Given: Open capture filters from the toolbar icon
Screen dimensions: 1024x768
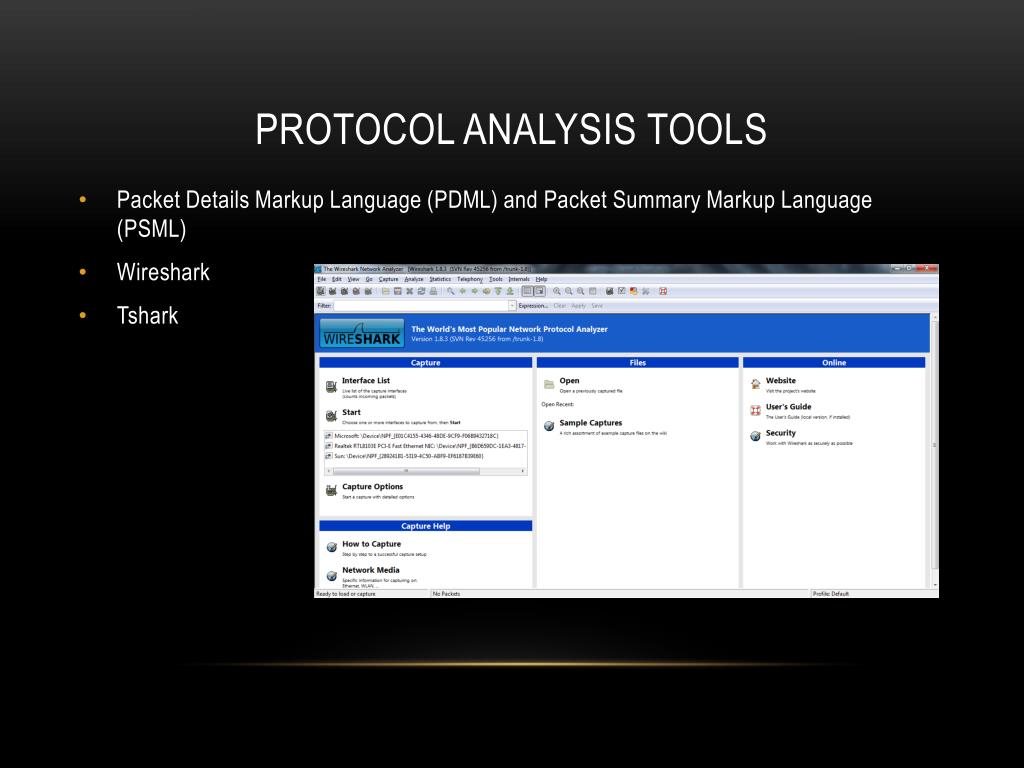Looking at the screenshot, I should tap(609, 291).
